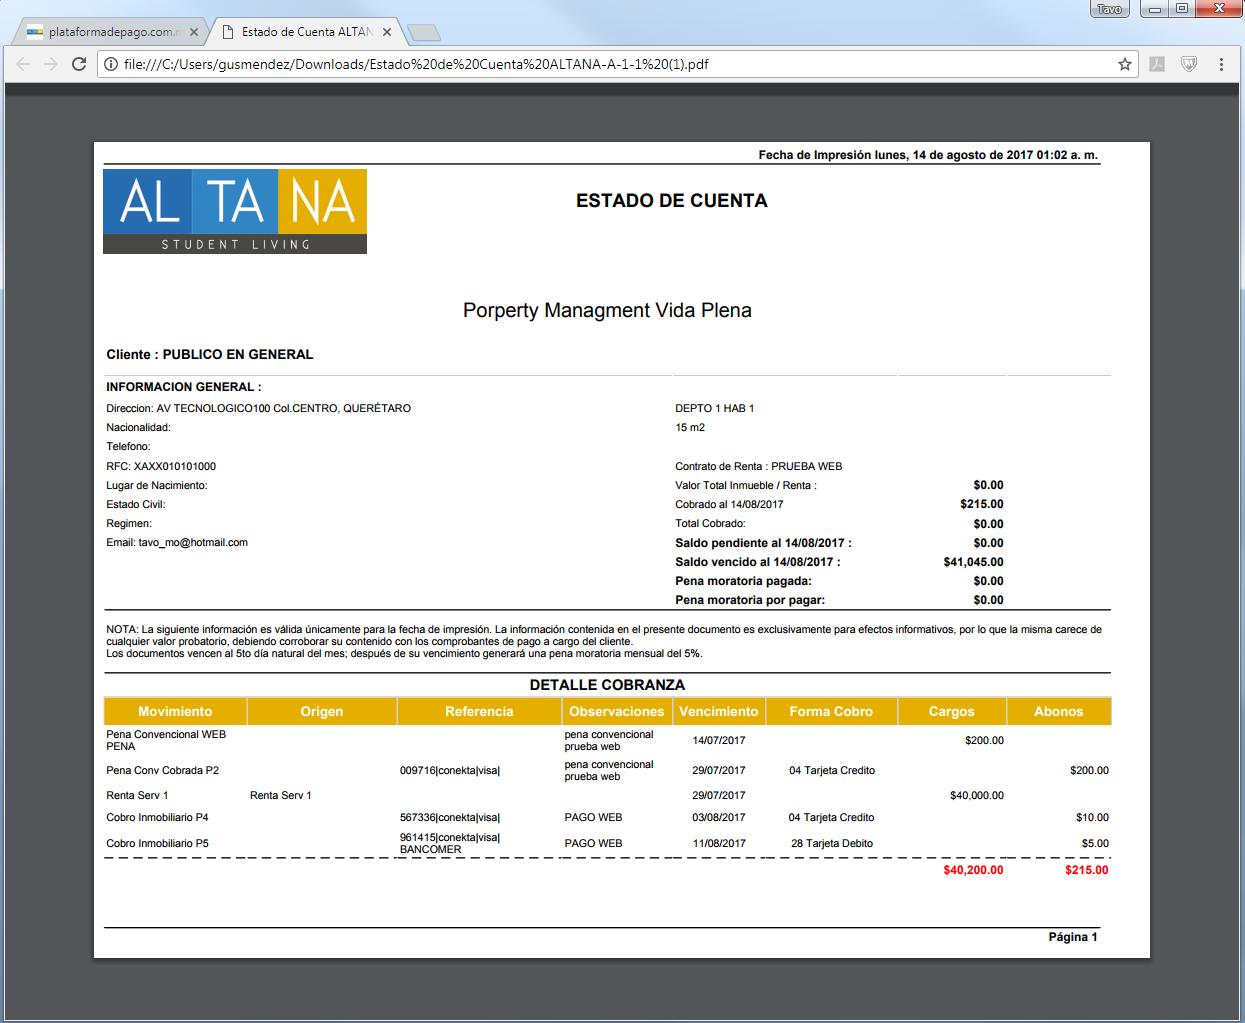The image size is (1245, 1023).
Task: Click reference '961415|conekta|visa| BANCOMER'
Action: point(450,843)
